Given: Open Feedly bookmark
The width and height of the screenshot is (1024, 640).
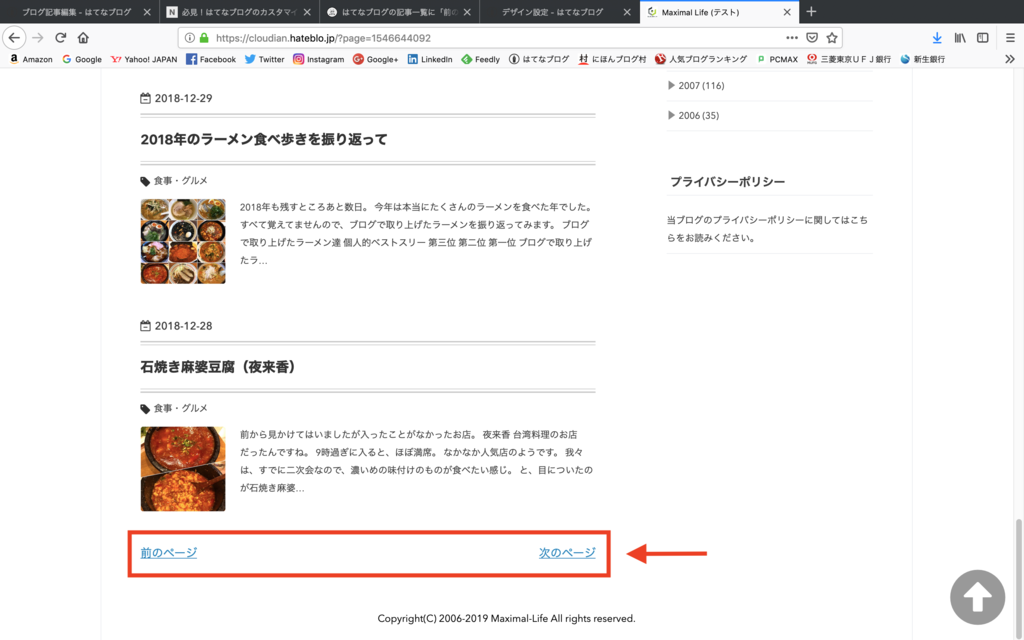Looking at the screenshot, I should click(481, 59).
